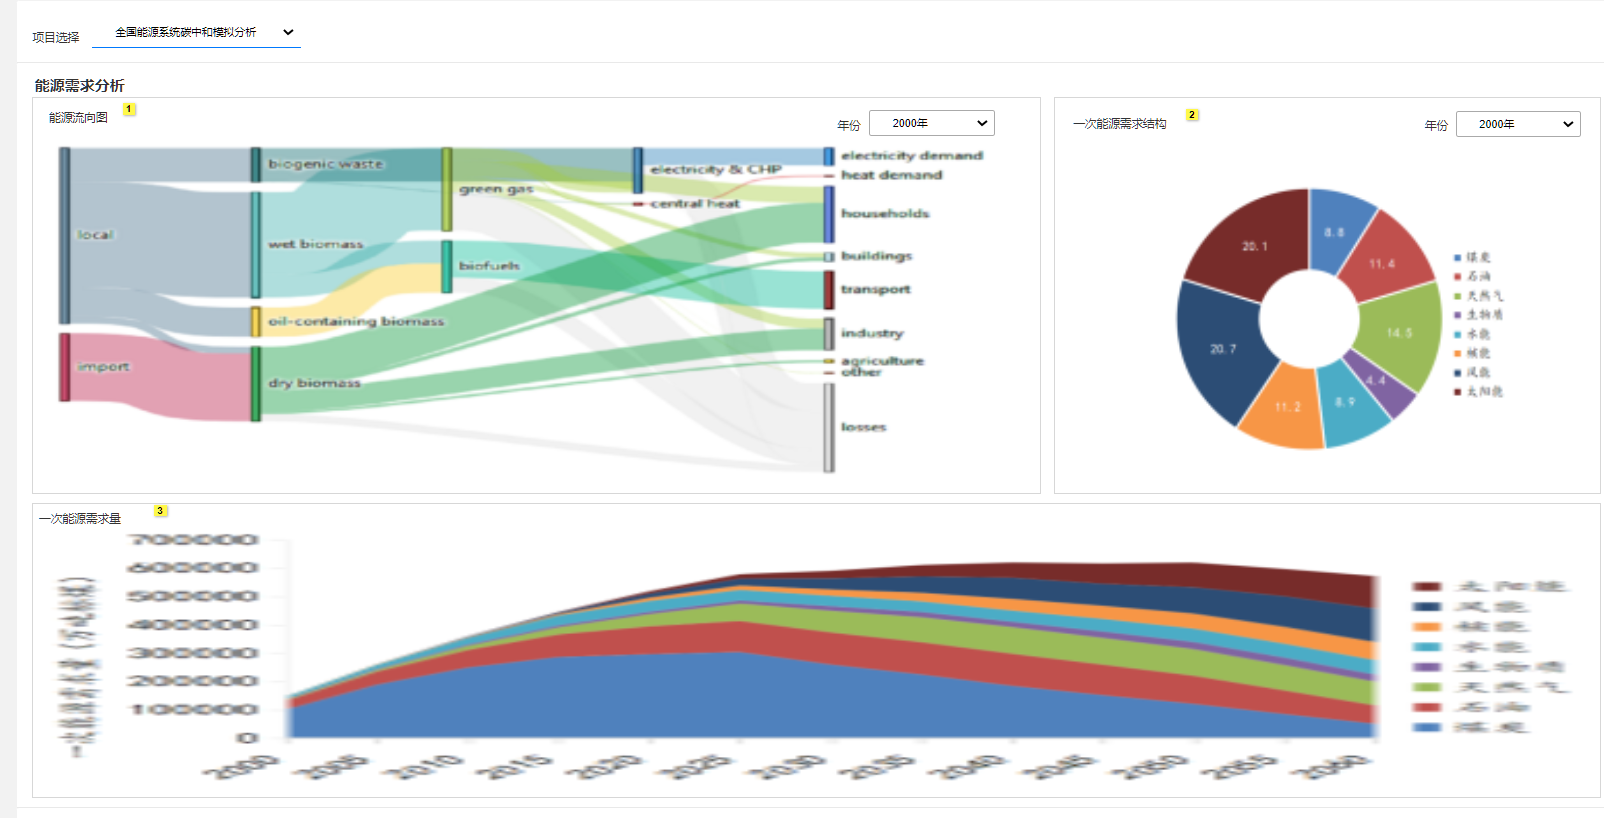Click the 一次能源需求结构 panel title
1604x818 pixels.
click(x=1120, y=124)
